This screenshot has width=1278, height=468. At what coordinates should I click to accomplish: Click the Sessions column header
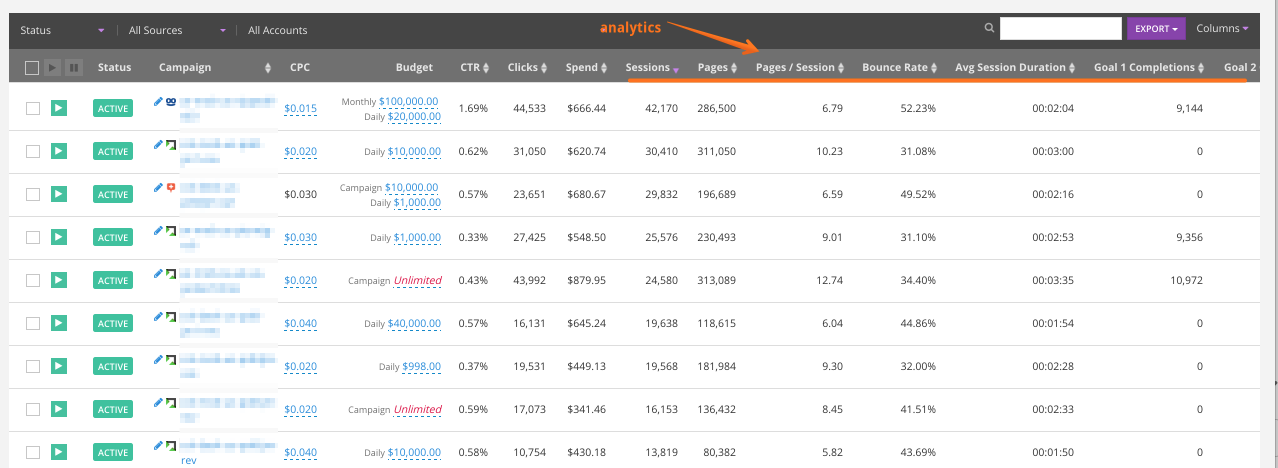tap(652, 68)
